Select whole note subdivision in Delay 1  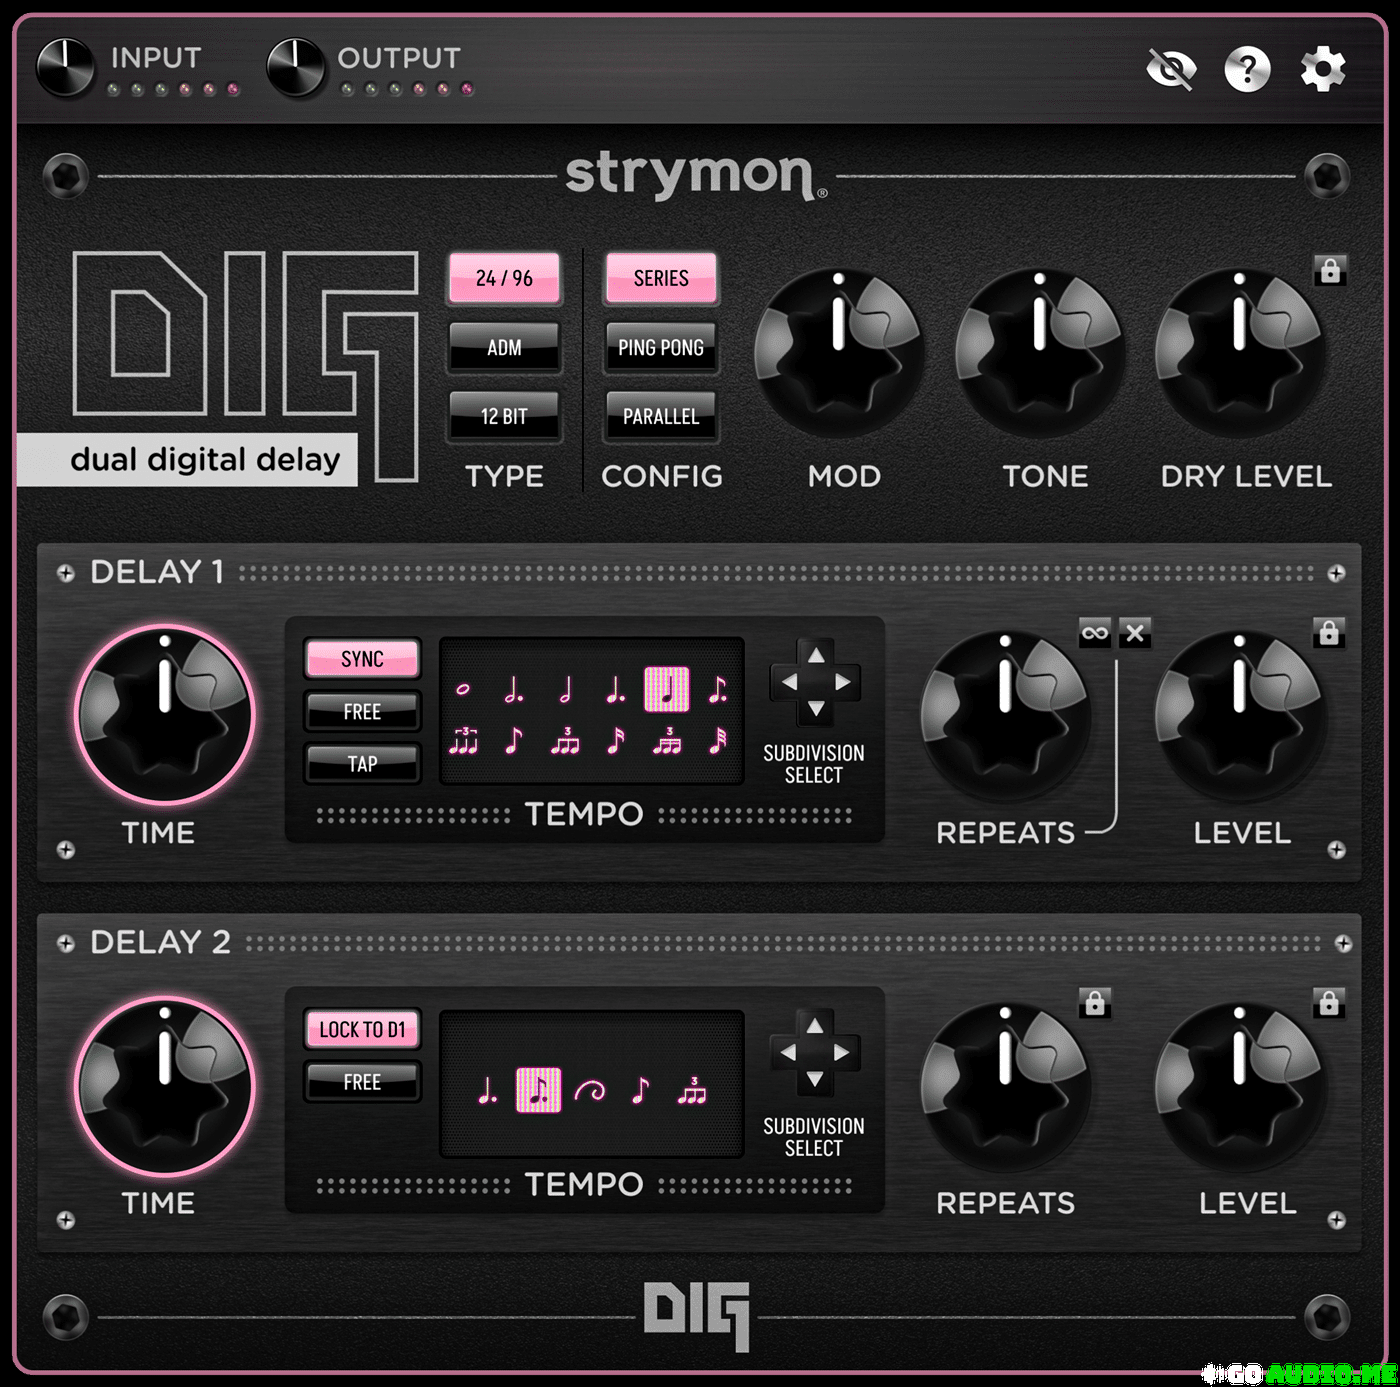(x=463, y=689)
